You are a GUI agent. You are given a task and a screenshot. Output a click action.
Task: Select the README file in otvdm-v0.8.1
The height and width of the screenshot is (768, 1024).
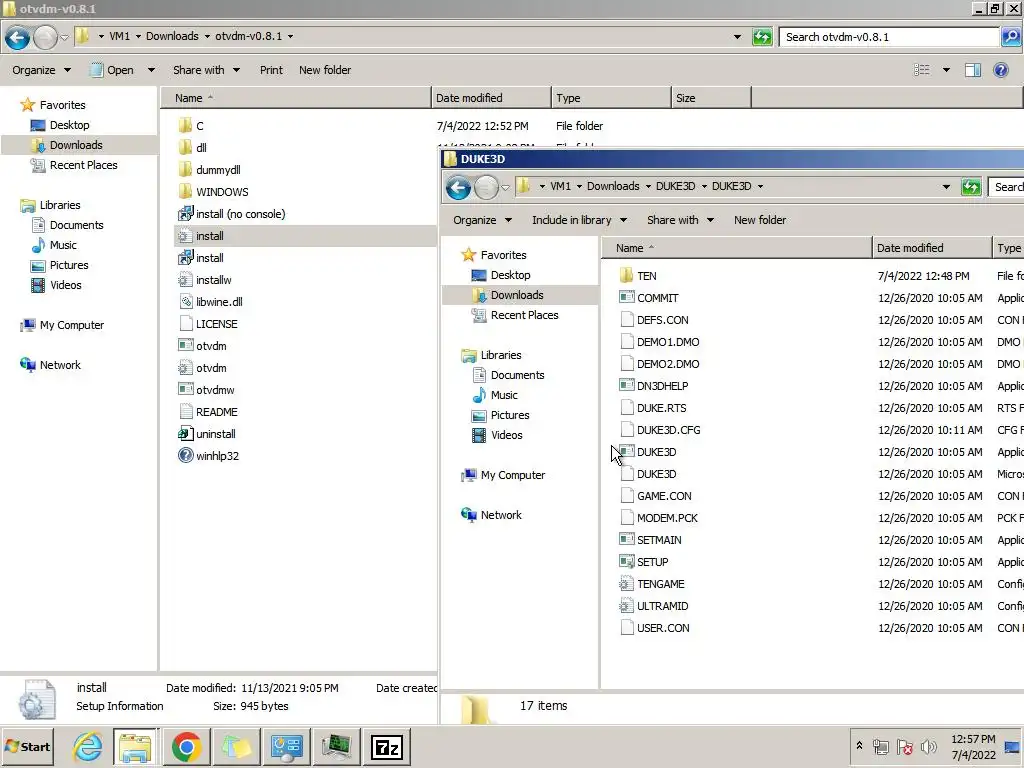tap(208, 412)
